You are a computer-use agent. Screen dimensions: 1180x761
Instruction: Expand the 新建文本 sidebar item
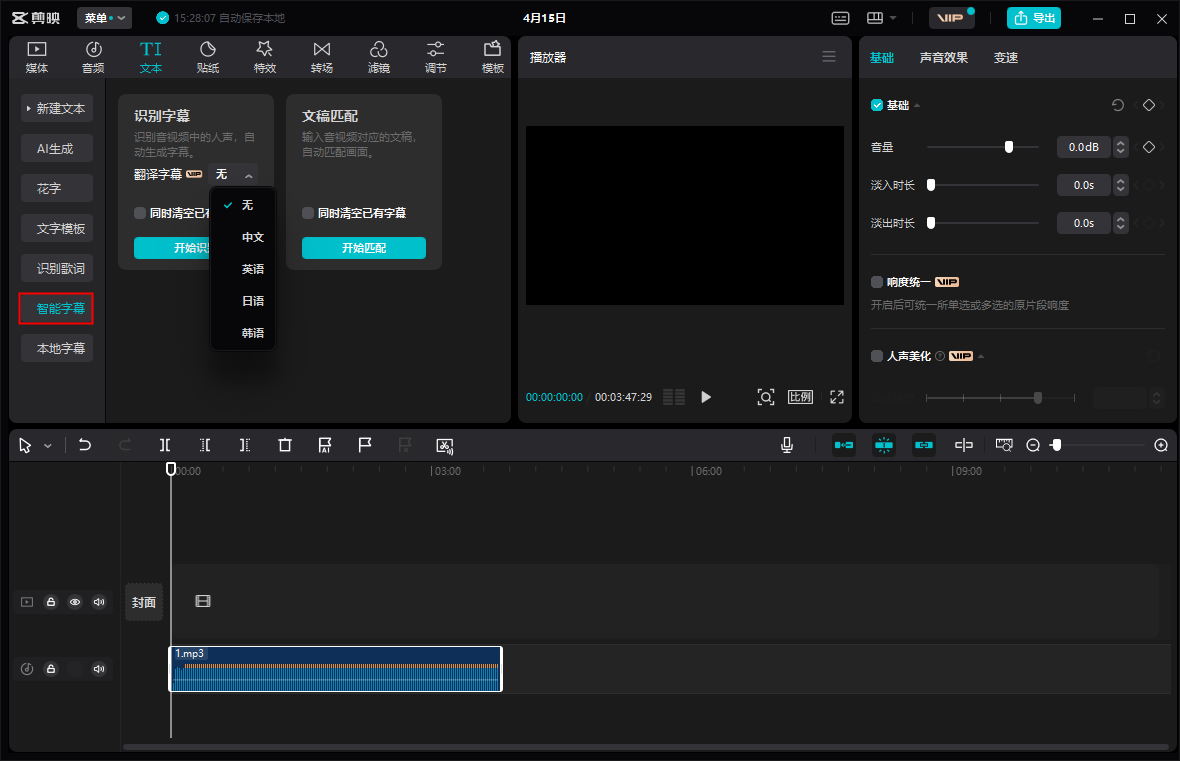click(x=57, y=108)
